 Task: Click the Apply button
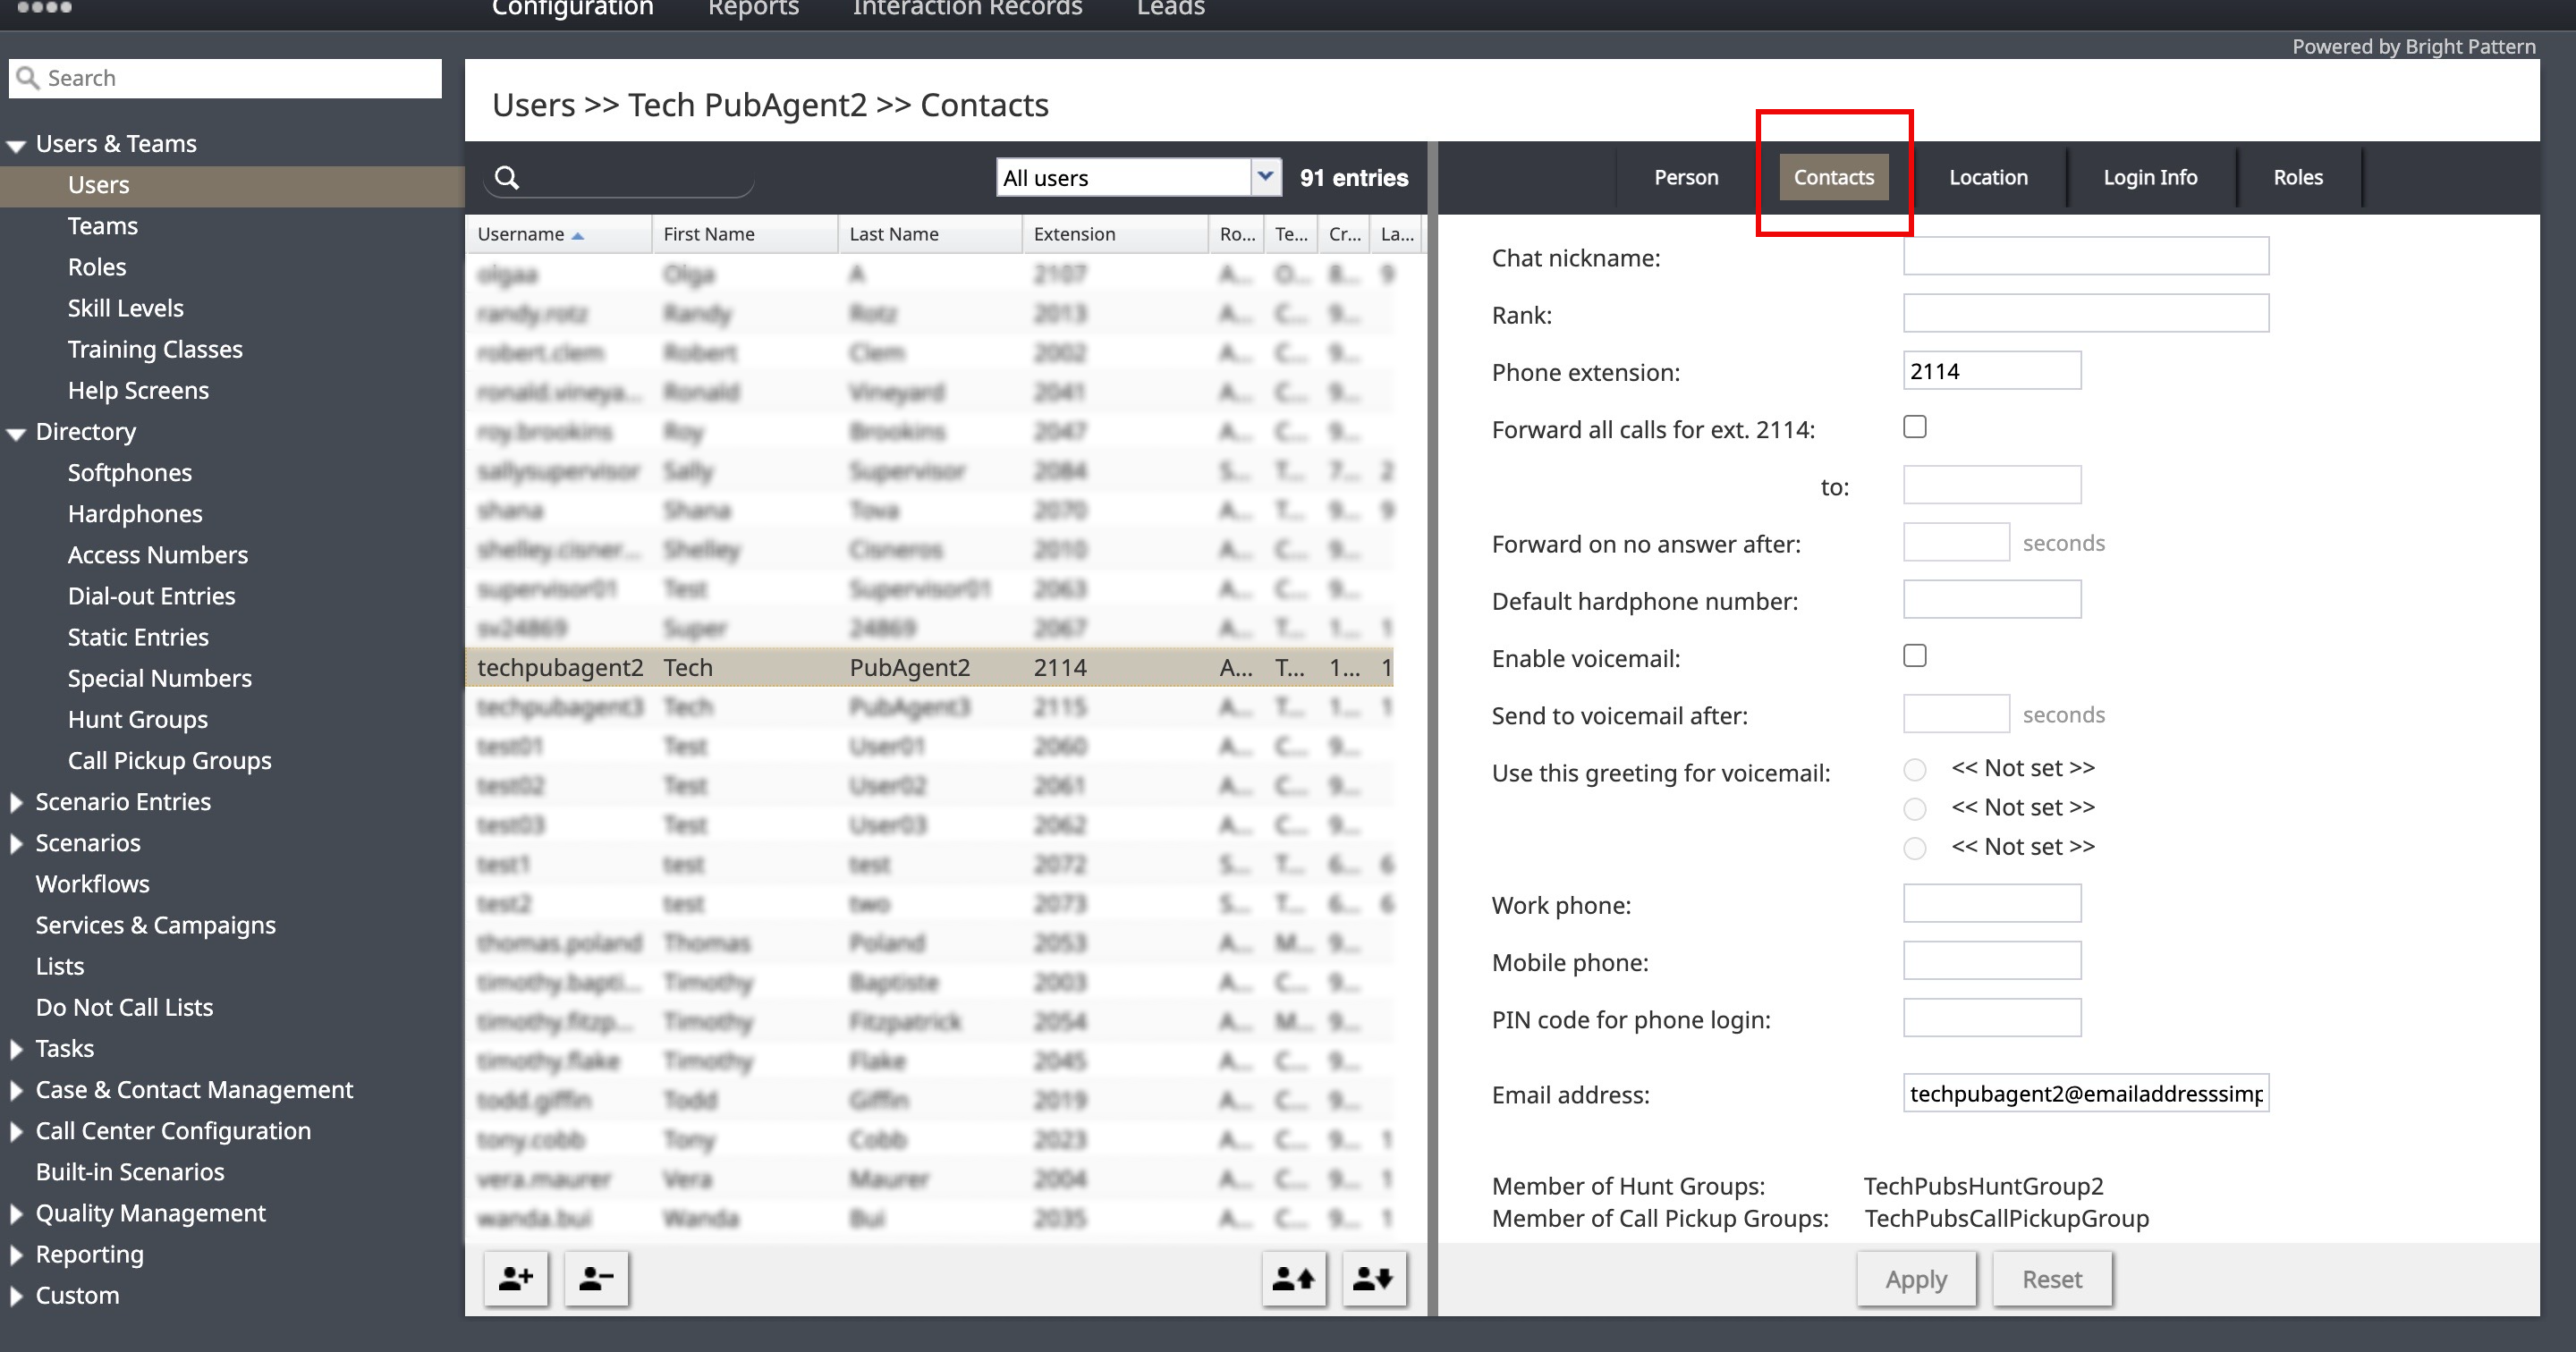(1915, 1279)
